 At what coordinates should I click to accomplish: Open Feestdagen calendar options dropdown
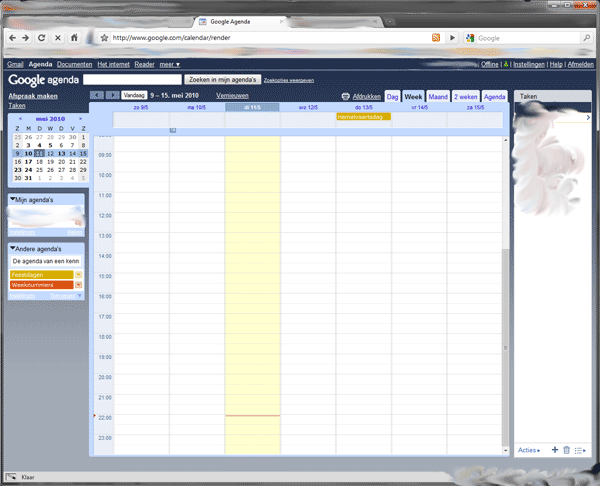78,275
